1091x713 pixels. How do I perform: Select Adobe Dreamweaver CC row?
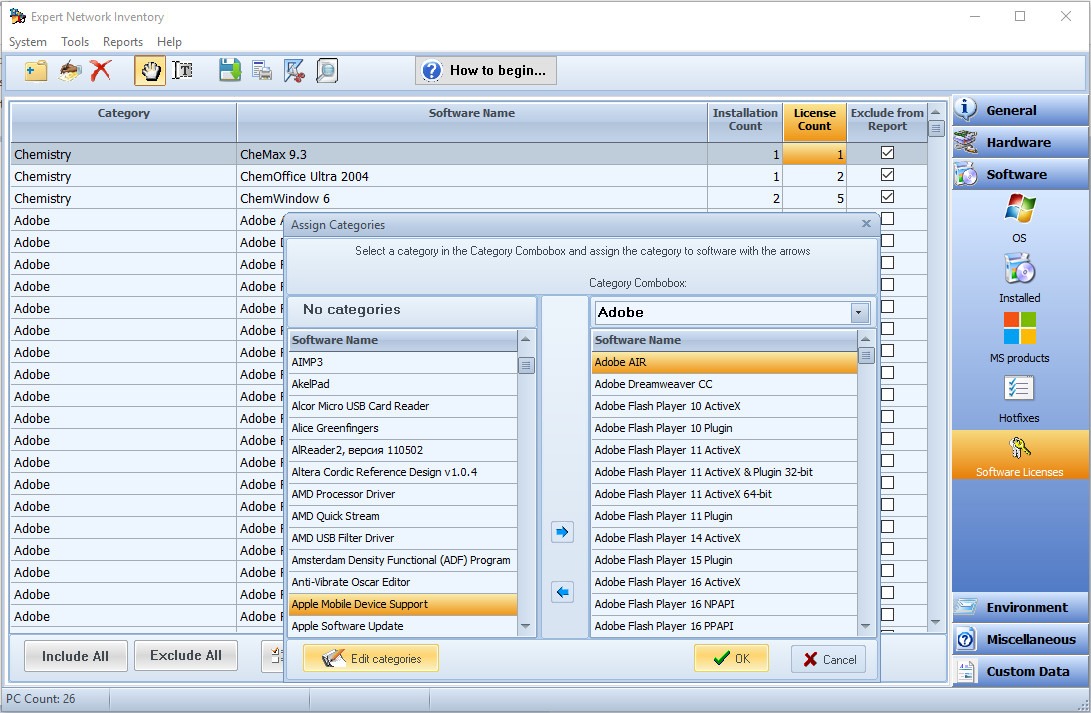(724, 384)
